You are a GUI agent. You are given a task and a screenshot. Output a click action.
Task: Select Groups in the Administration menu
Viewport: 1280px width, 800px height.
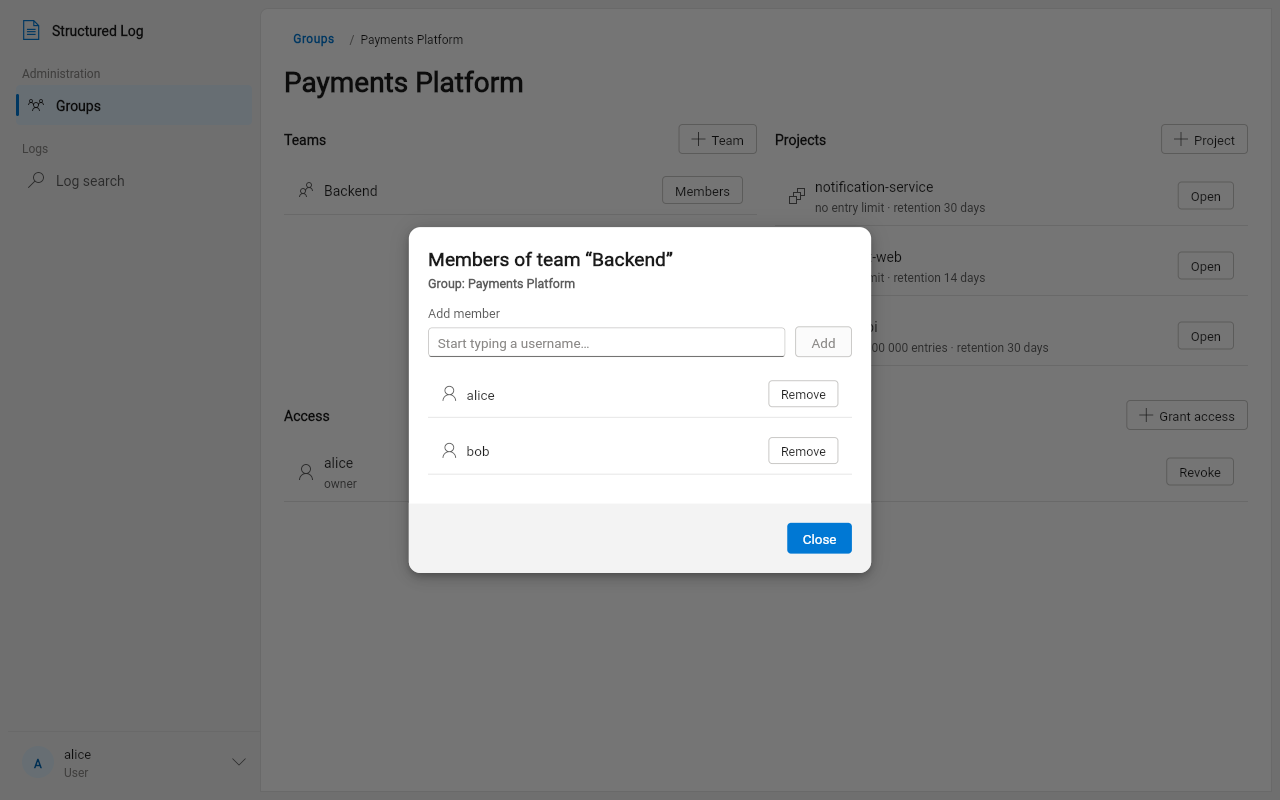[134, 105]
